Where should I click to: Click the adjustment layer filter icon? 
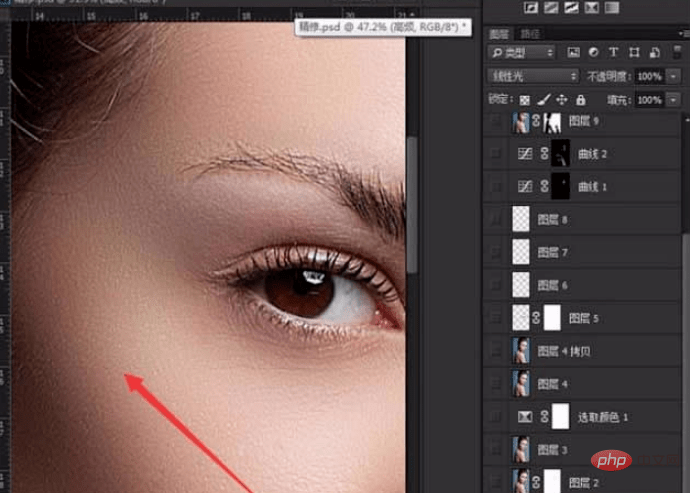[593, 52]
